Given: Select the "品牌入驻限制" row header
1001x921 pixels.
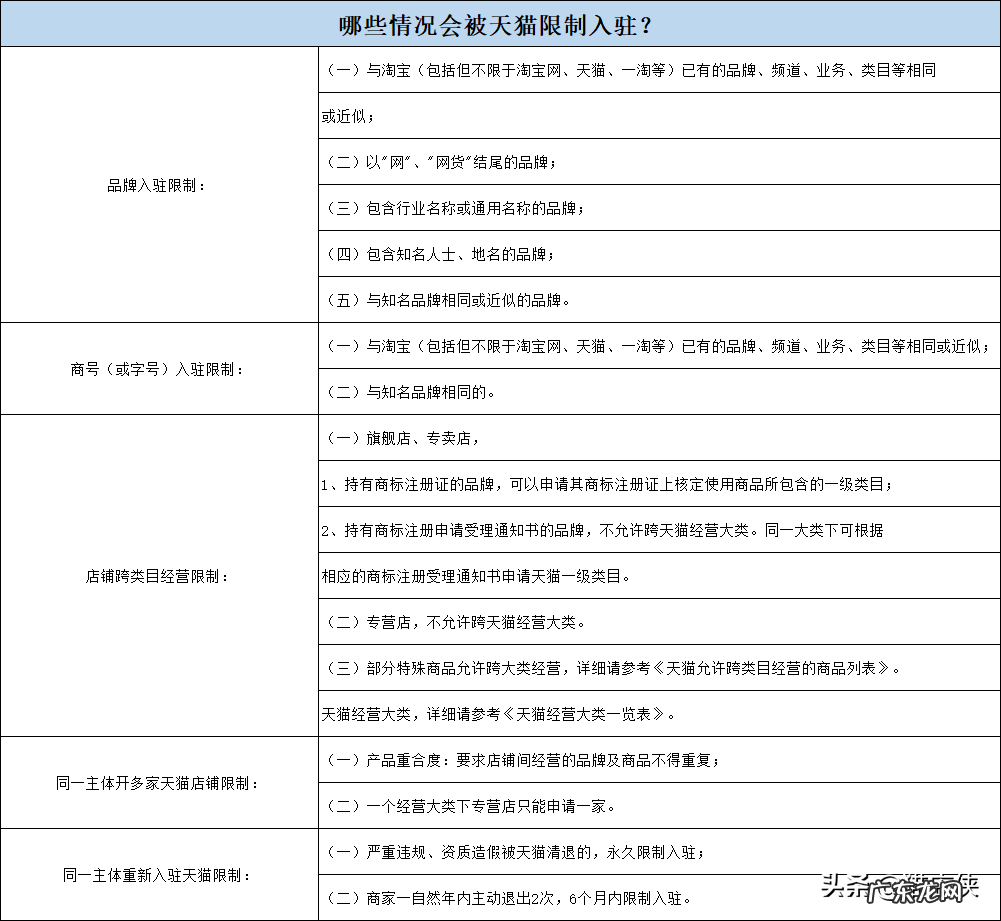Looking at the screenshot, I should (x=159, y=185).
